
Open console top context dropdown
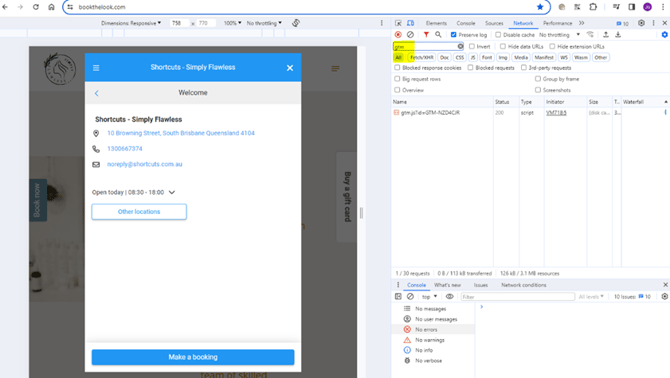pos(429,296)
